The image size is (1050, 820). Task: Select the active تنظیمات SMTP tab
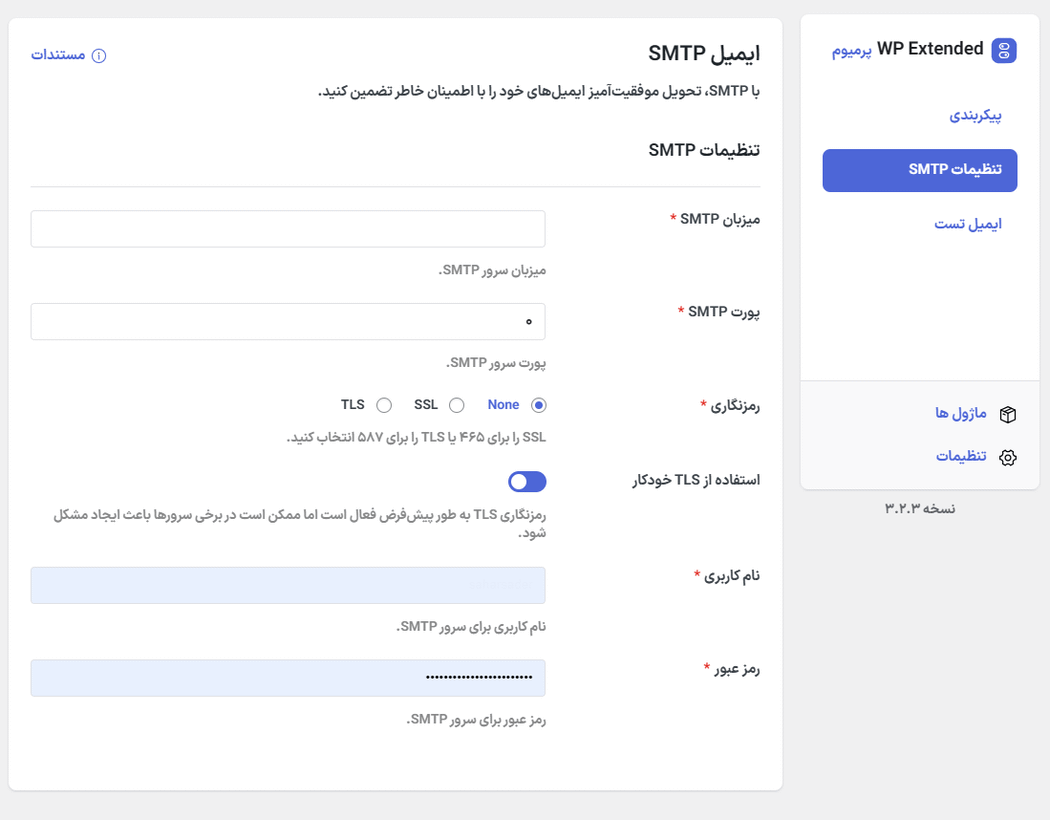point(919,170)
